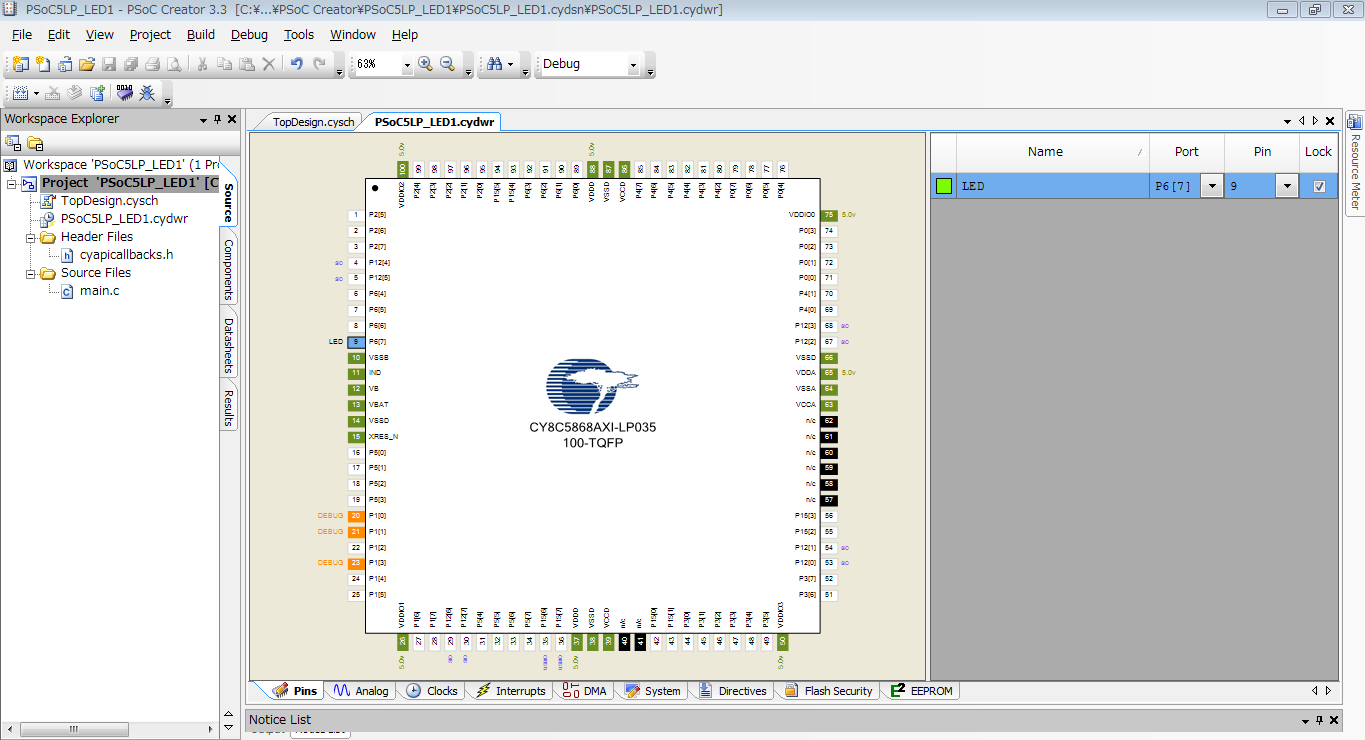Open the View menu

point(100,34)
